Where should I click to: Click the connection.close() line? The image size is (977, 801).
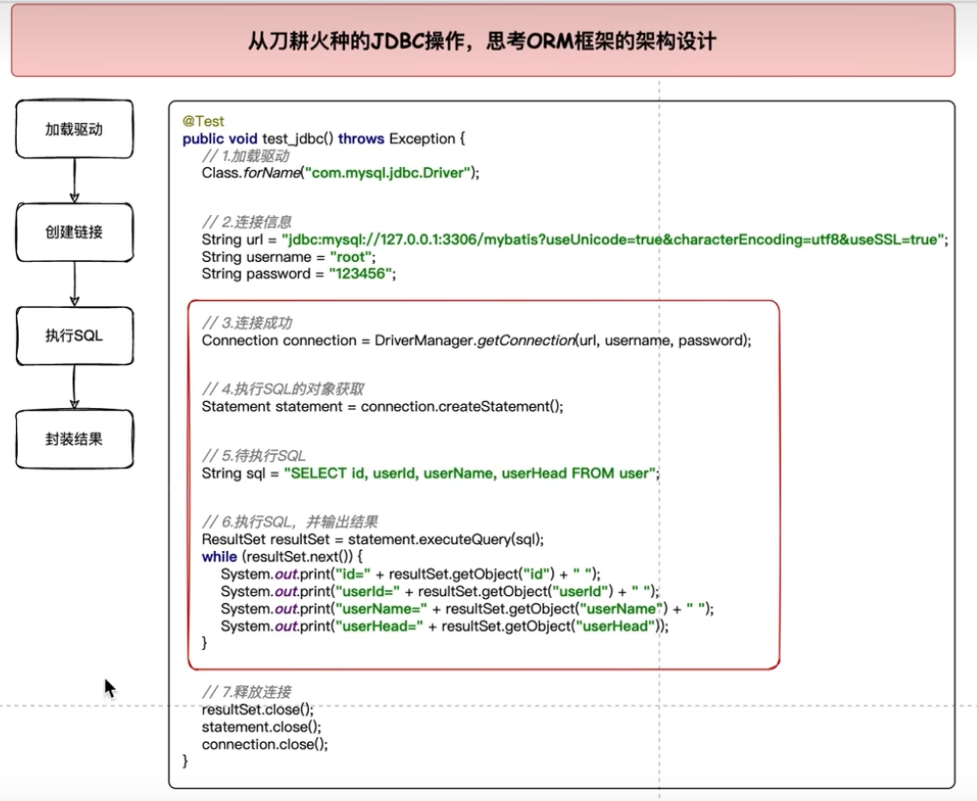(x=264, y=744)
